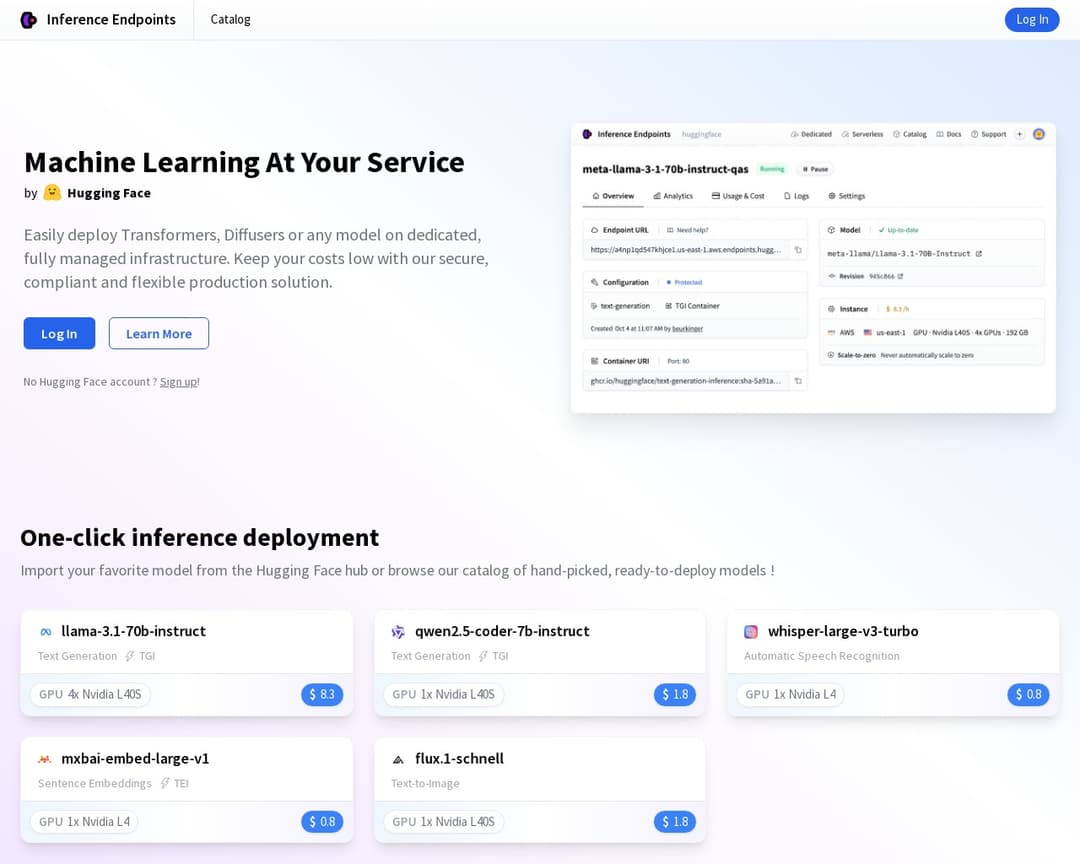Screen dimensions: 1080x864
Task: Click the GPU 1x Nvidia L40S badge on qwen card
Action: [444, 695]
